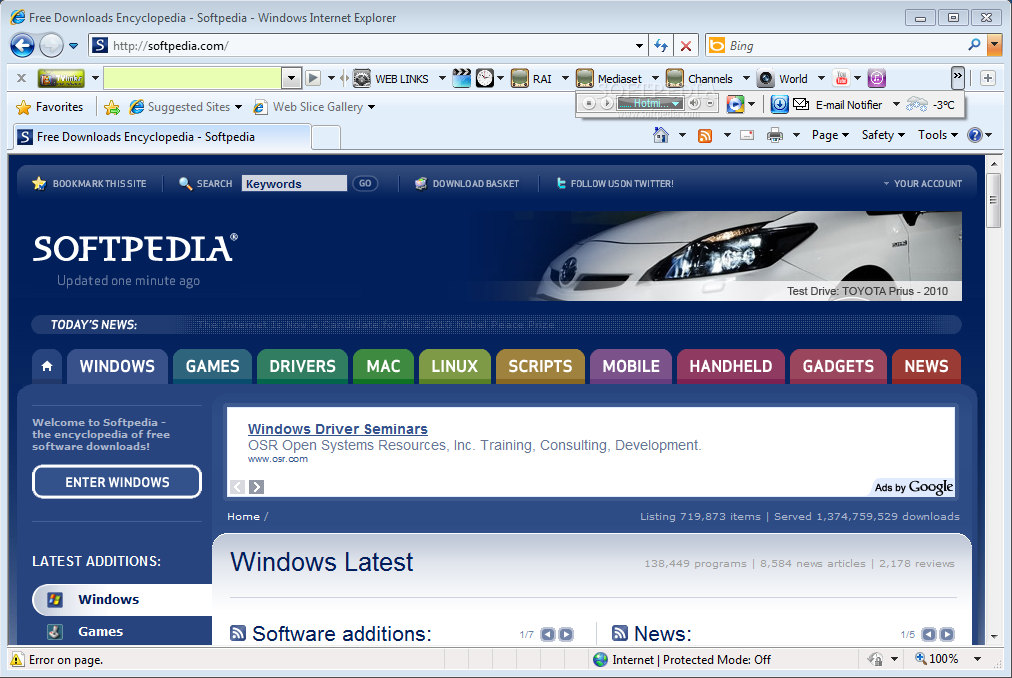Viewport: 1012px width, 678px height.
Task: Click the Read Mail envelope icon
Action: [747, 135]
